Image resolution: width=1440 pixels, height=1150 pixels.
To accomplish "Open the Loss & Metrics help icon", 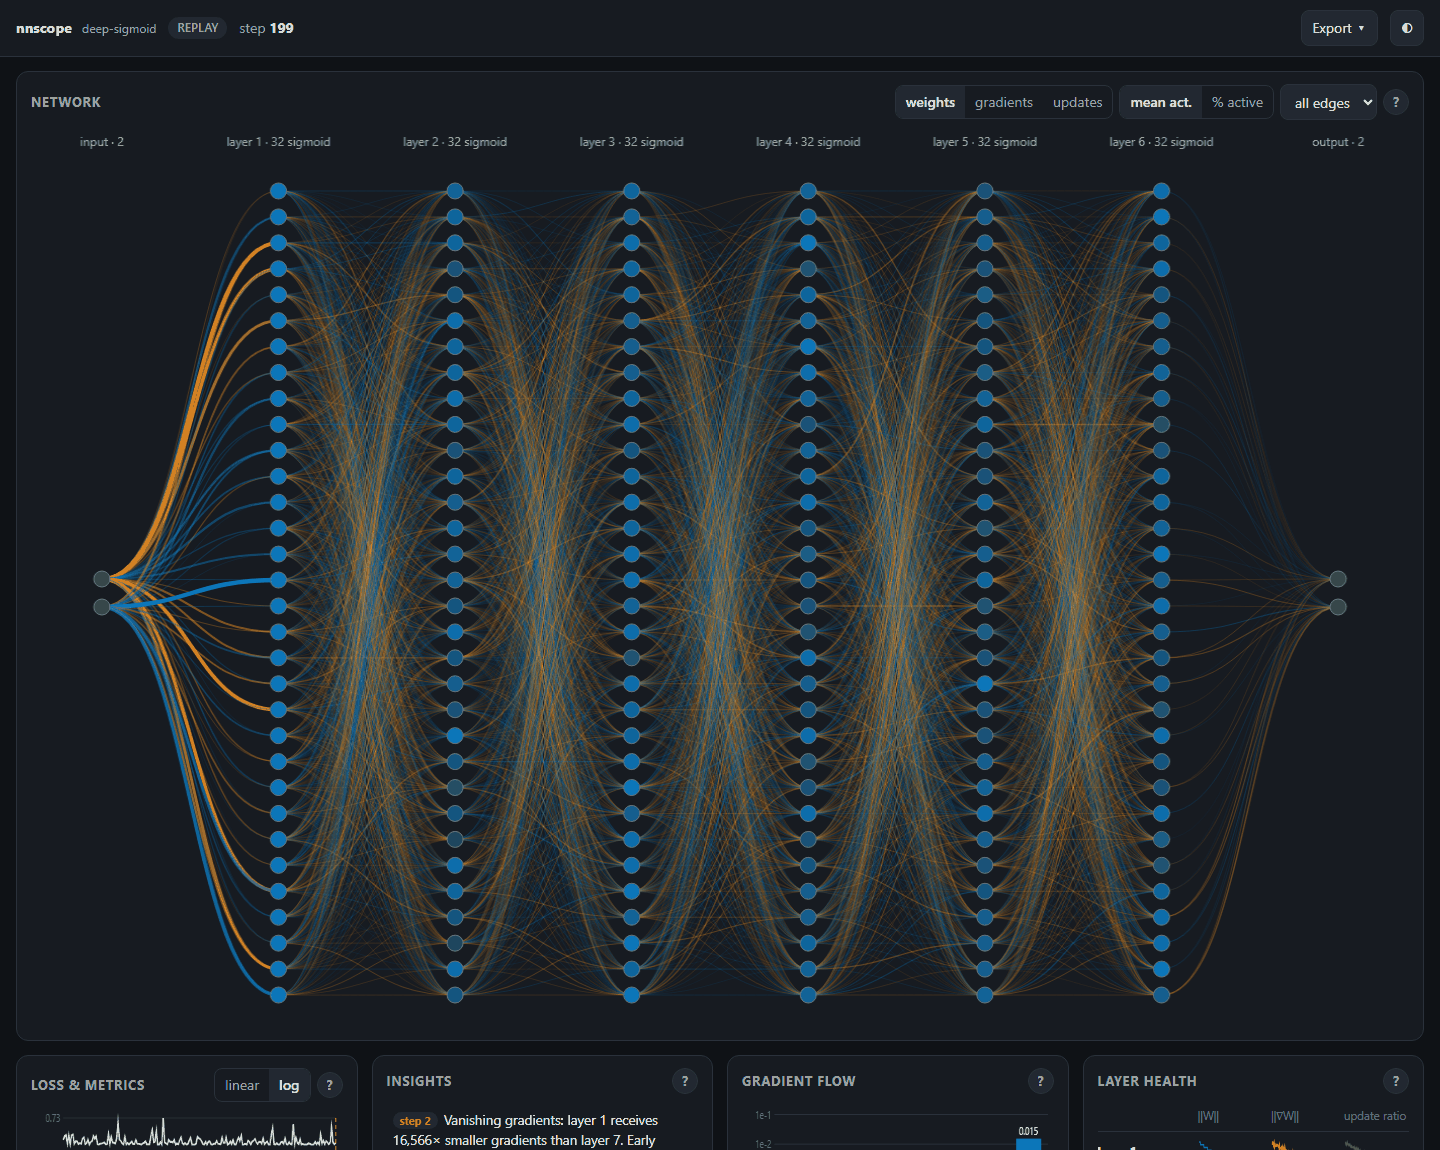I will click(x=329, y=1085).
